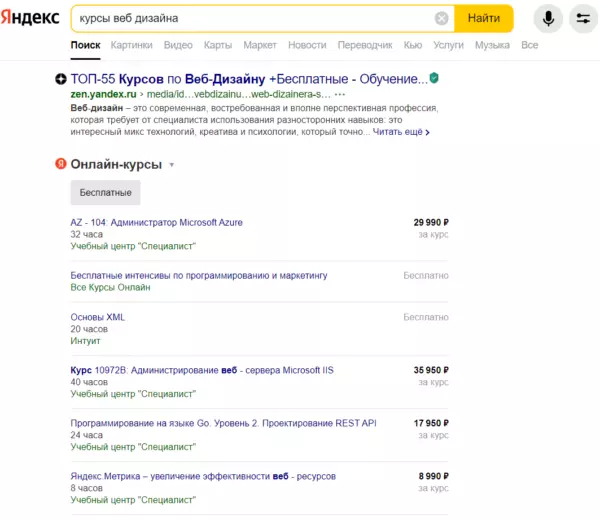Switch to the Картинки tab
This screenshot has height=520, width=600.
tap(132, 45)
